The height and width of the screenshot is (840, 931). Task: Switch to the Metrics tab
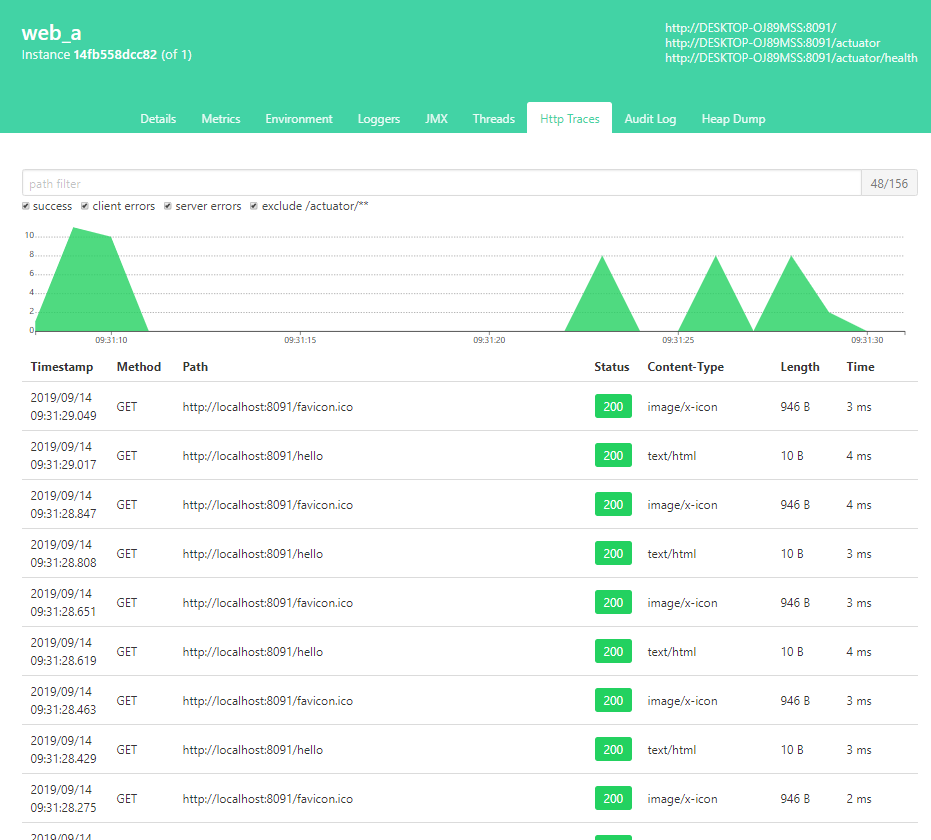click(221, 119)
